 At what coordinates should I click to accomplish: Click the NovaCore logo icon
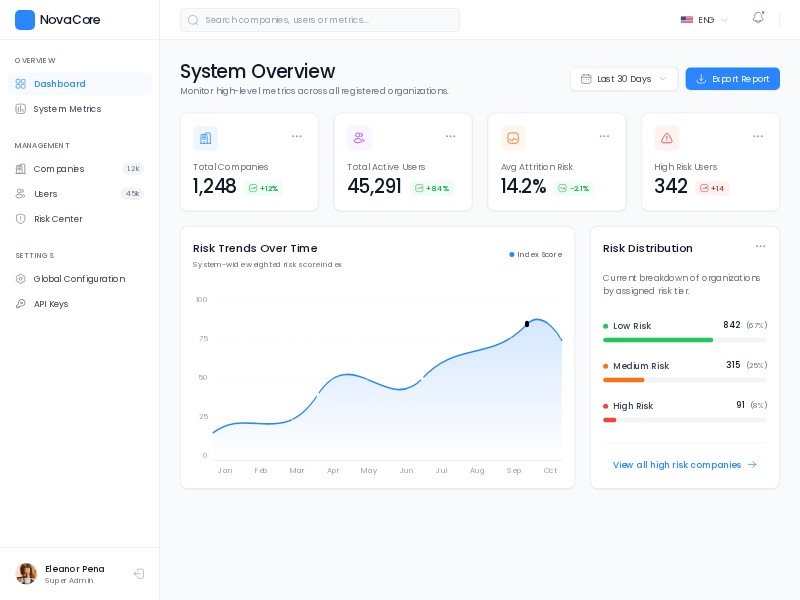pos(24,19)
